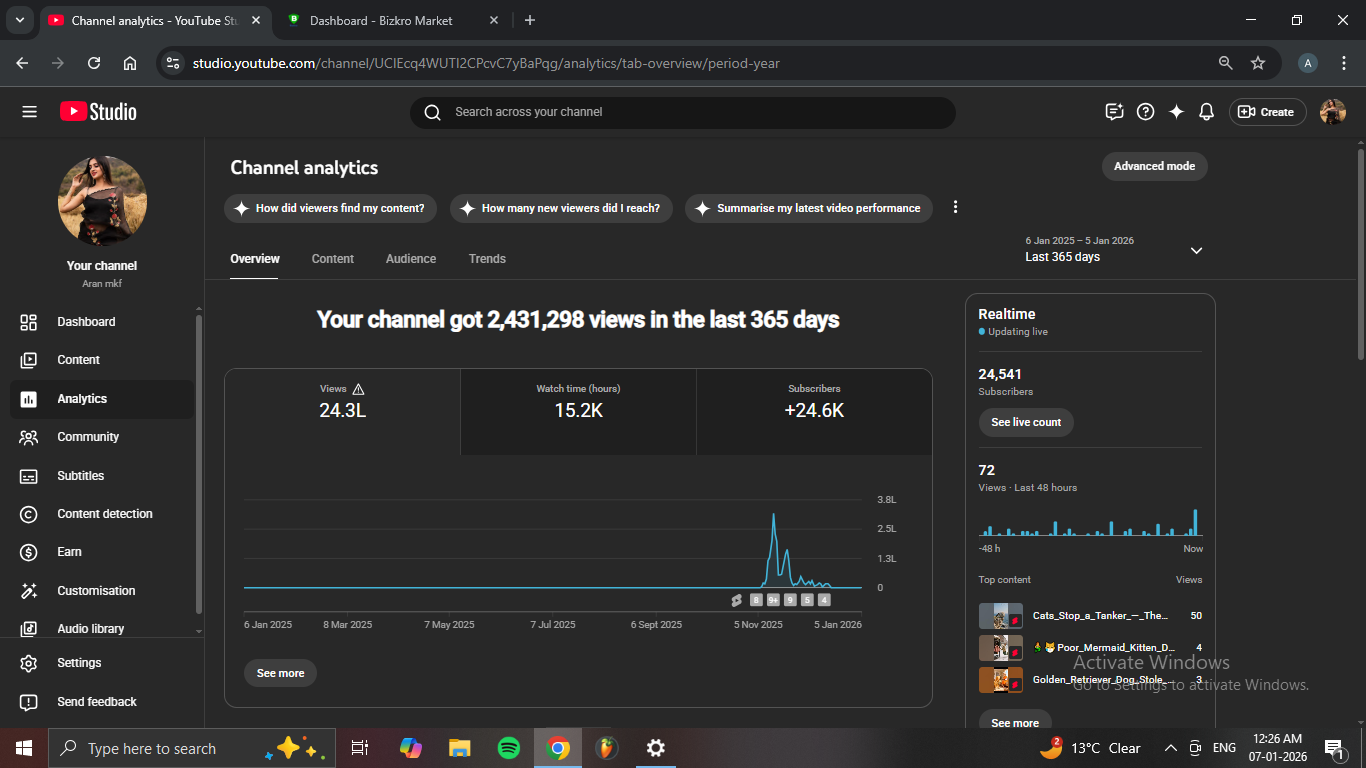1366x768 pixels.
Task: Click the notifications bell icon
Action: point(1207,112)
